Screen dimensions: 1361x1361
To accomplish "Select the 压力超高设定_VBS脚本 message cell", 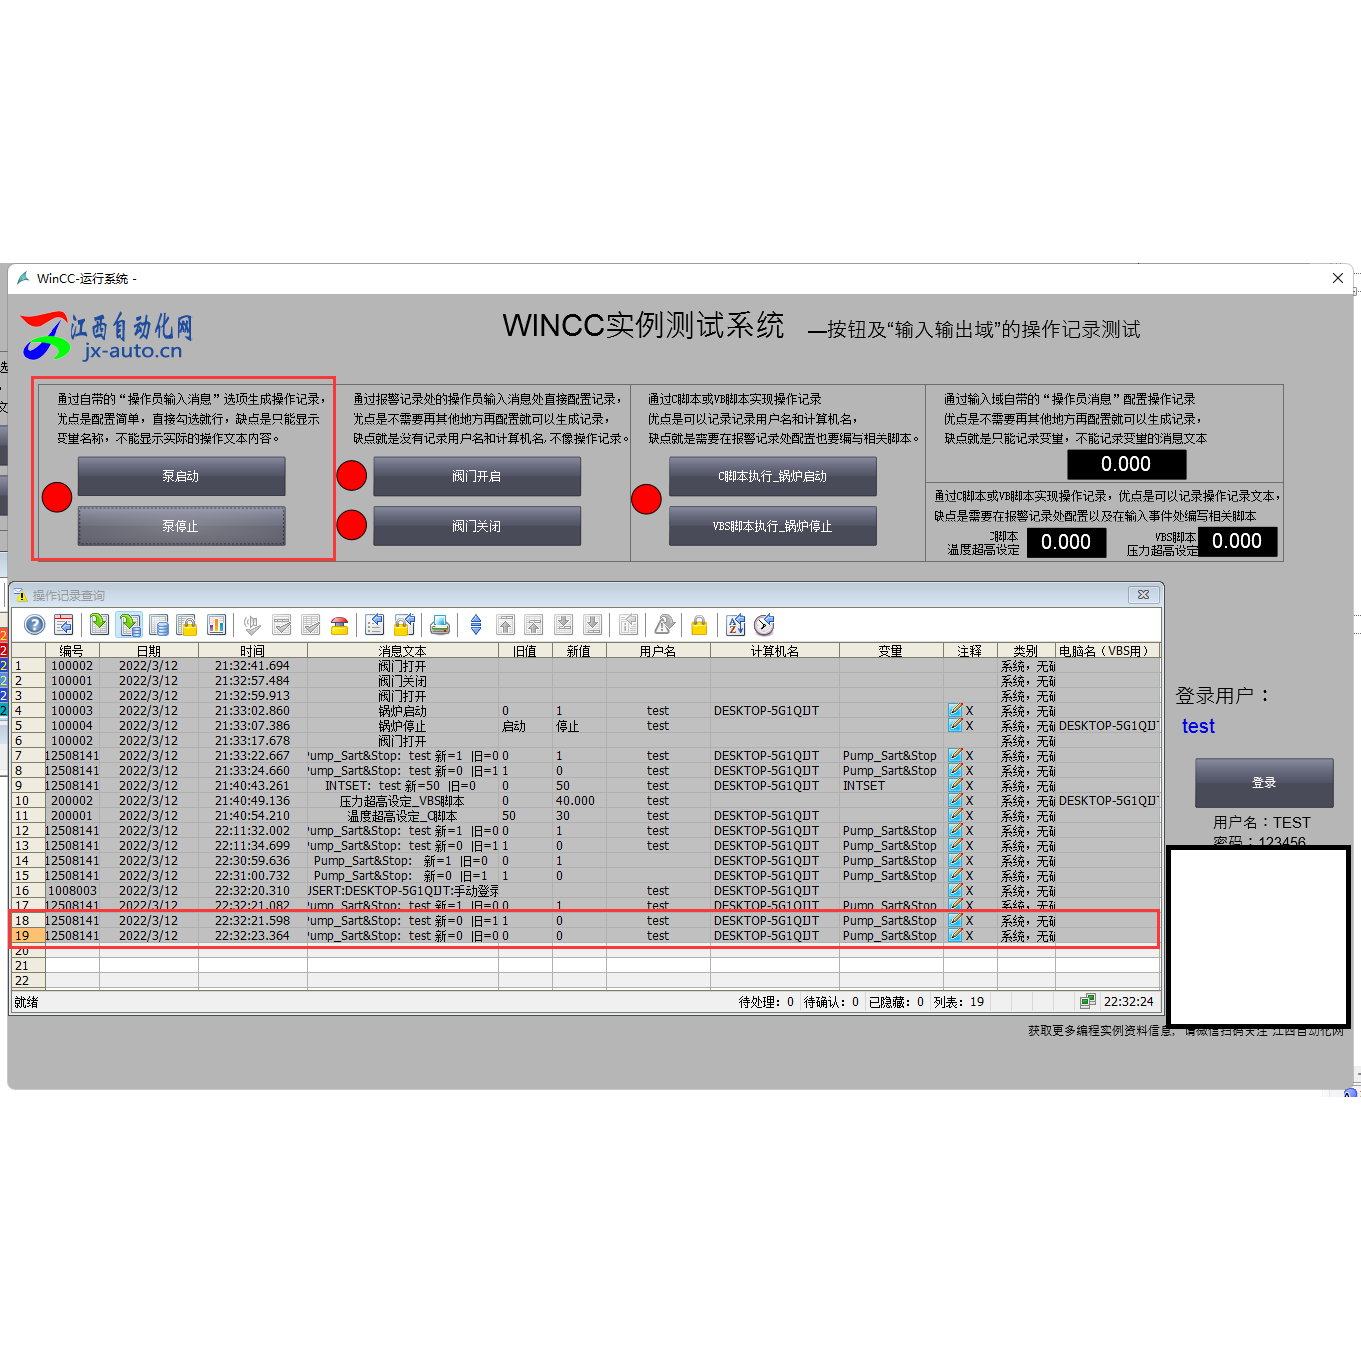I will tap(403, 801).
